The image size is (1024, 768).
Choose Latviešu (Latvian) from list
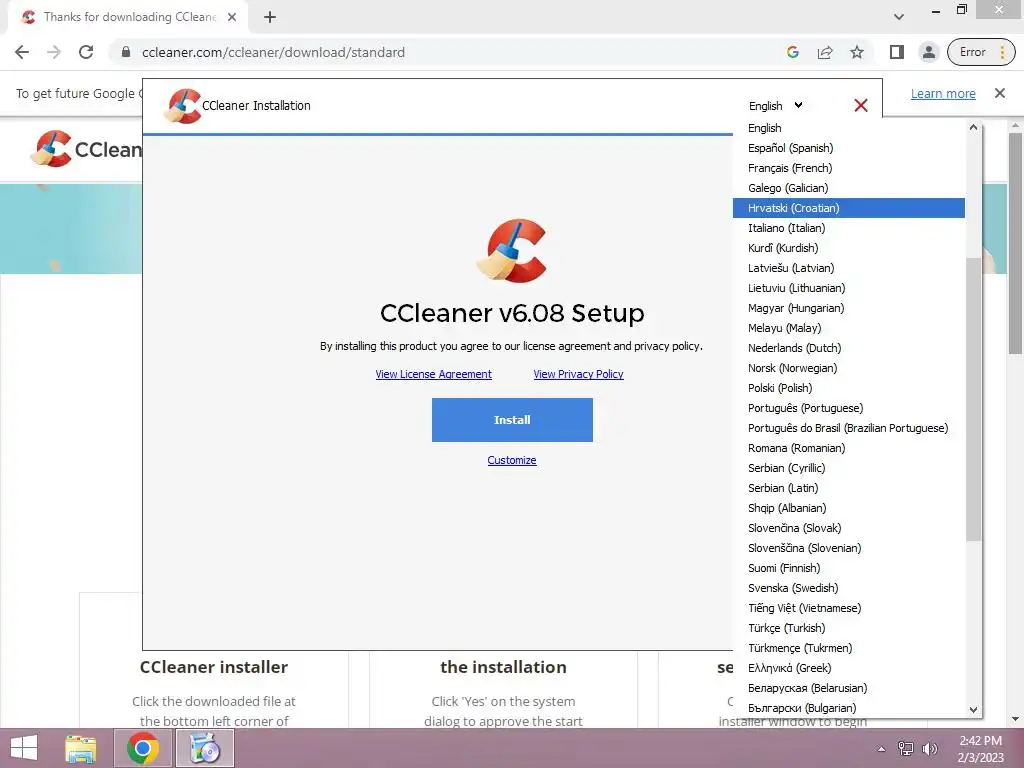848,268
